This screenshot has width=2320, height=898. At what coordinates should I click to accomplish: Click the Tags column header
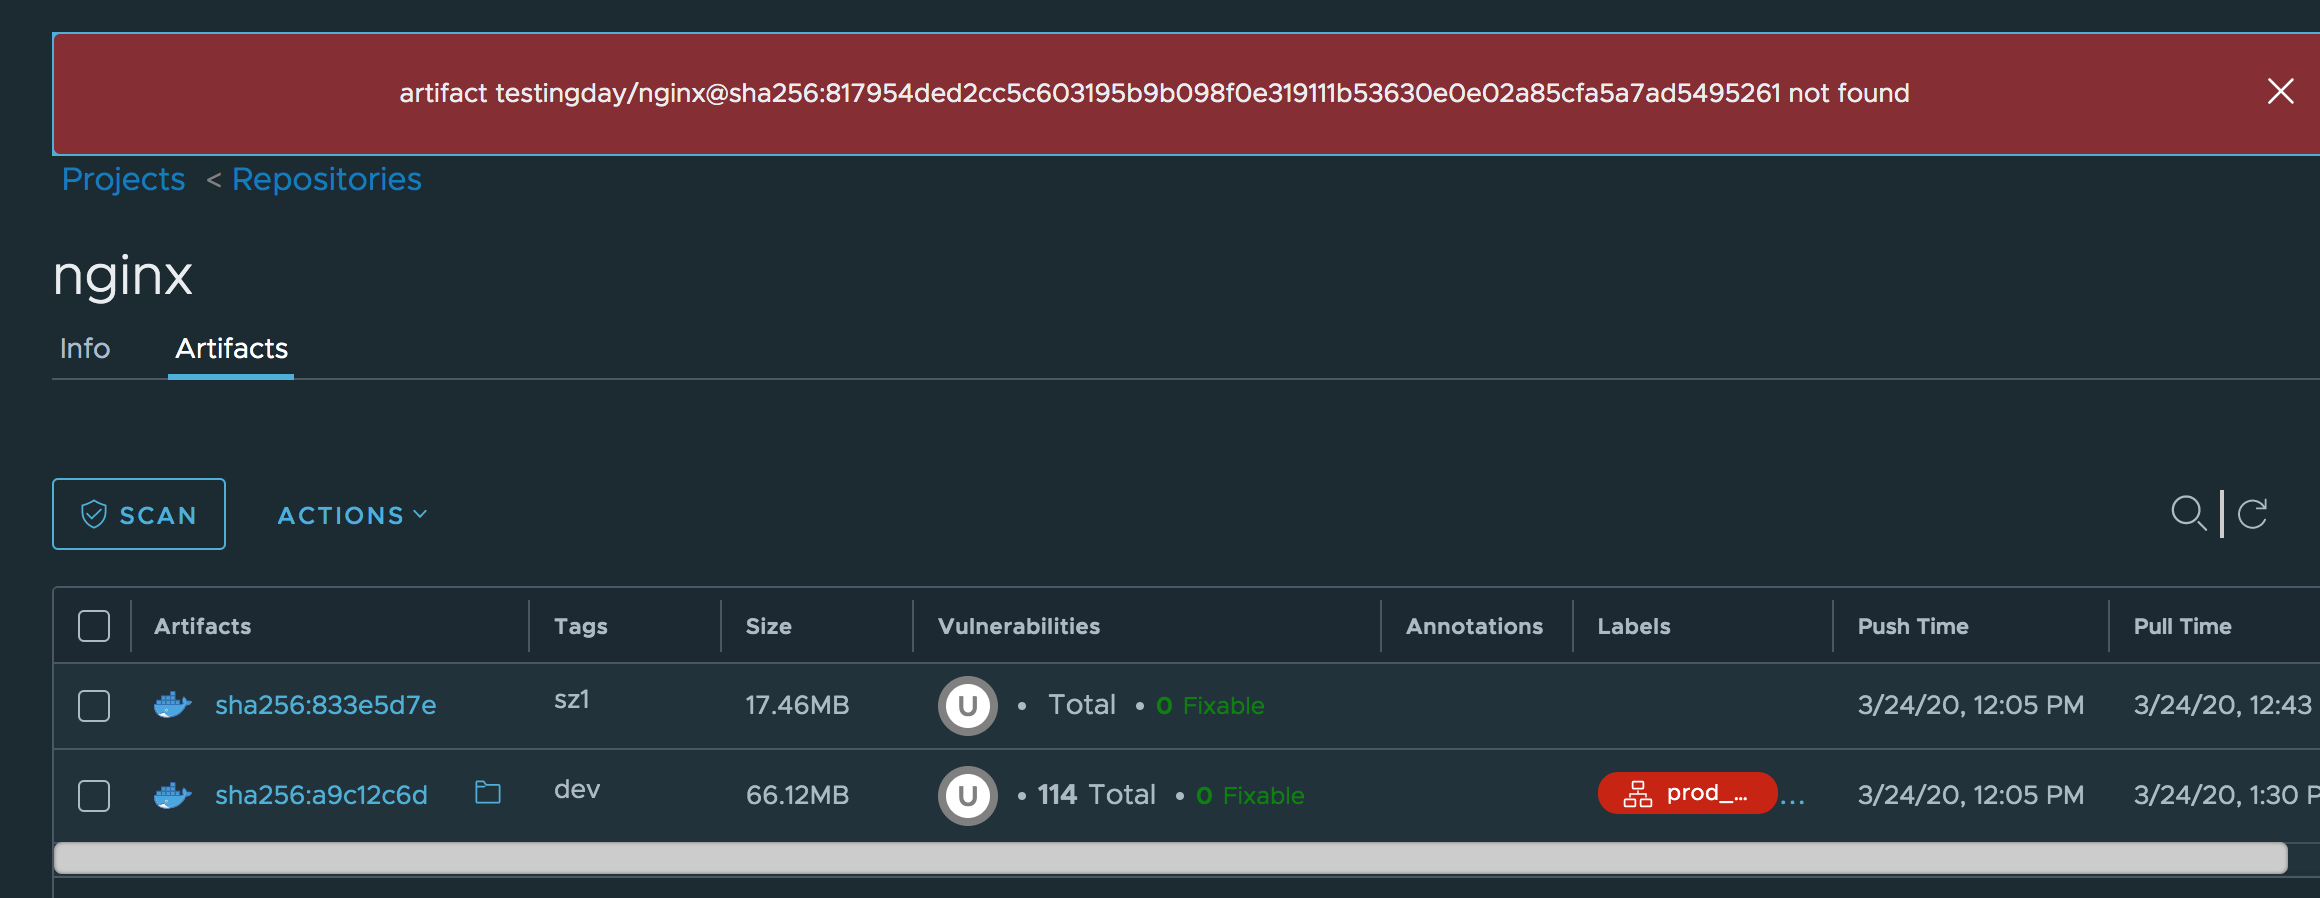coord(580,626)
